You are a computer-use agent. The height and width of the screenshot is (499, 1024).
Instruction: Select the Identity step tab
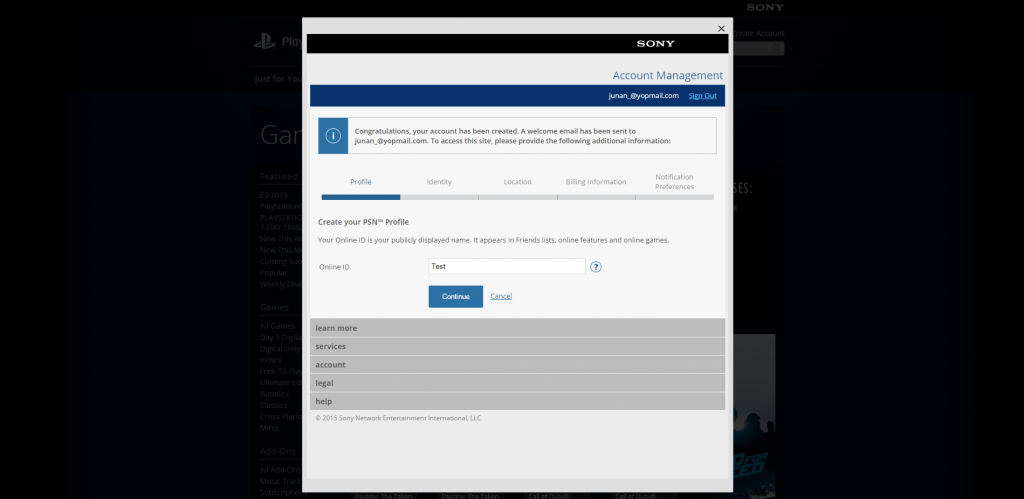click(x=439, y=182)
